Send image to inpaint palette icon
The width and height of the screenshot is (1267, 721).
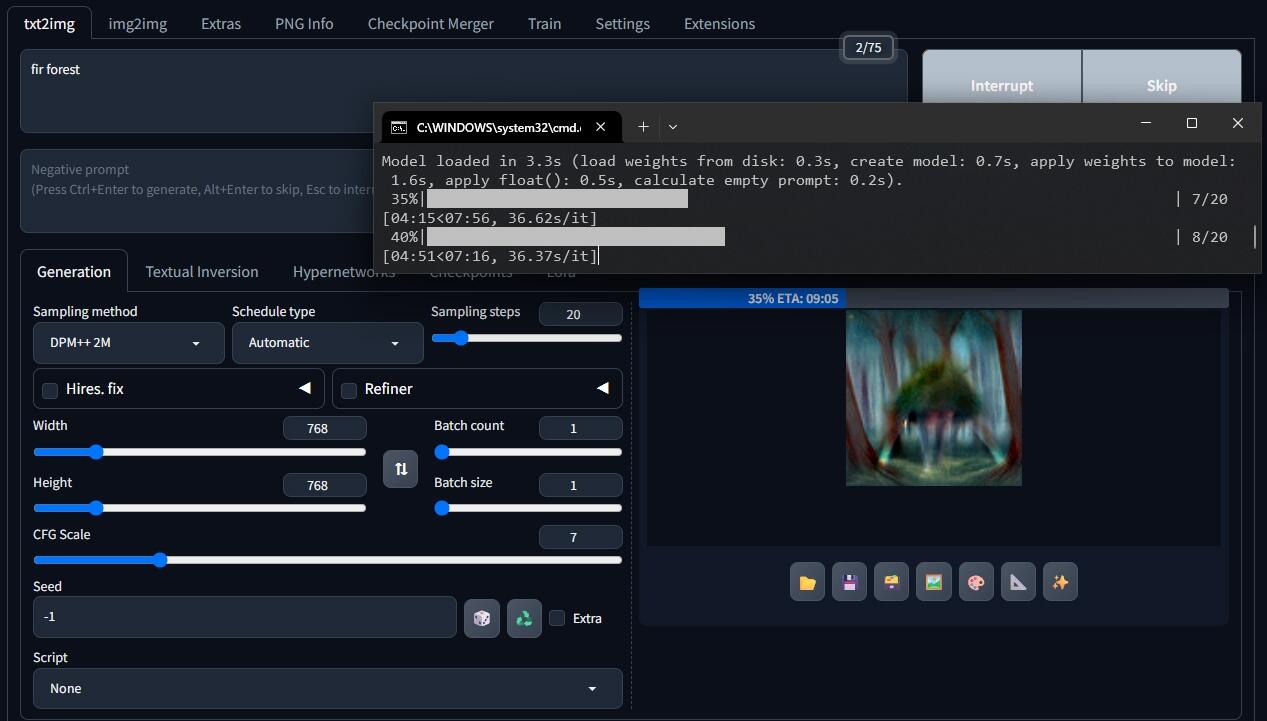click(x=976, y=582)
